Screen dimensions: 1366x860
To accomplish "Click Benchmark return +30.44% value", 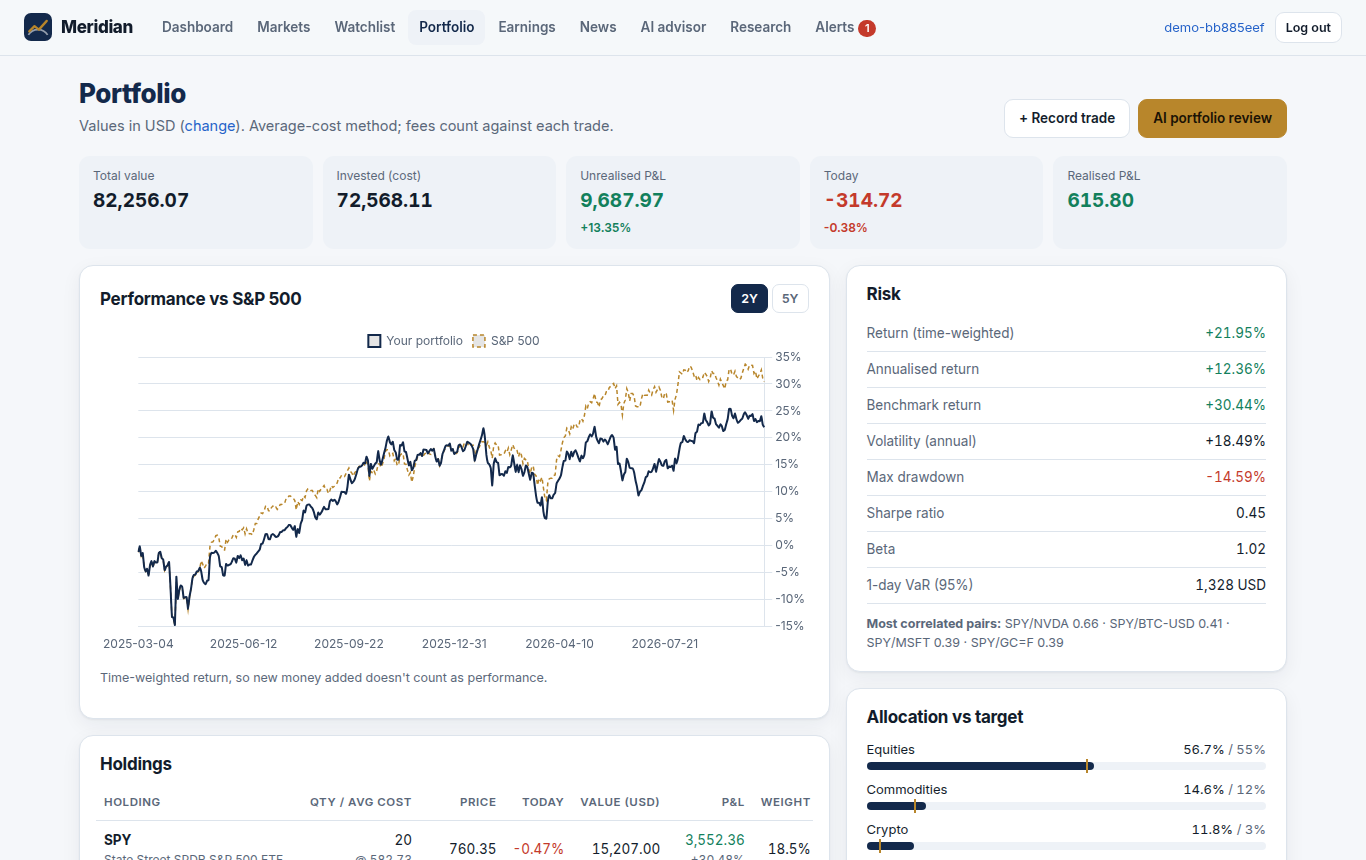I will click(1235, 405).
